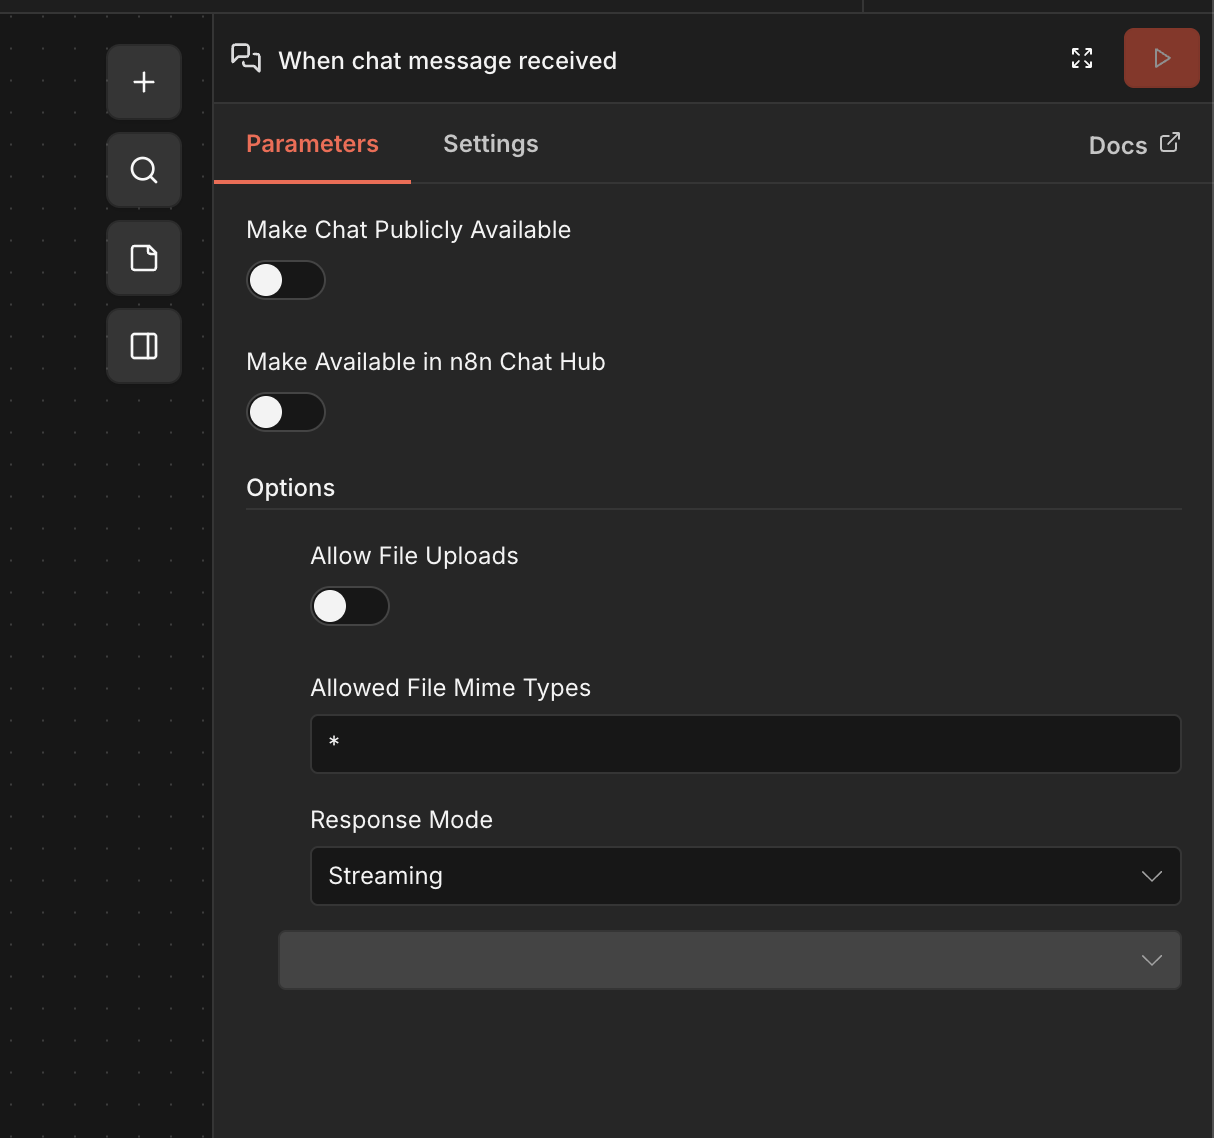Open the Docs link
This screenshot has height=1138, width=1214.
(x=1117, y=145)
